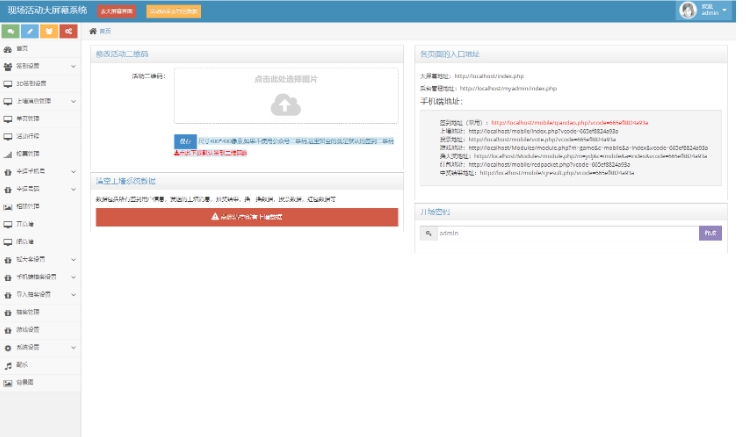Open the localhost/myadmin/index.php admin link
746x437 pixels.
coord(508,88)
